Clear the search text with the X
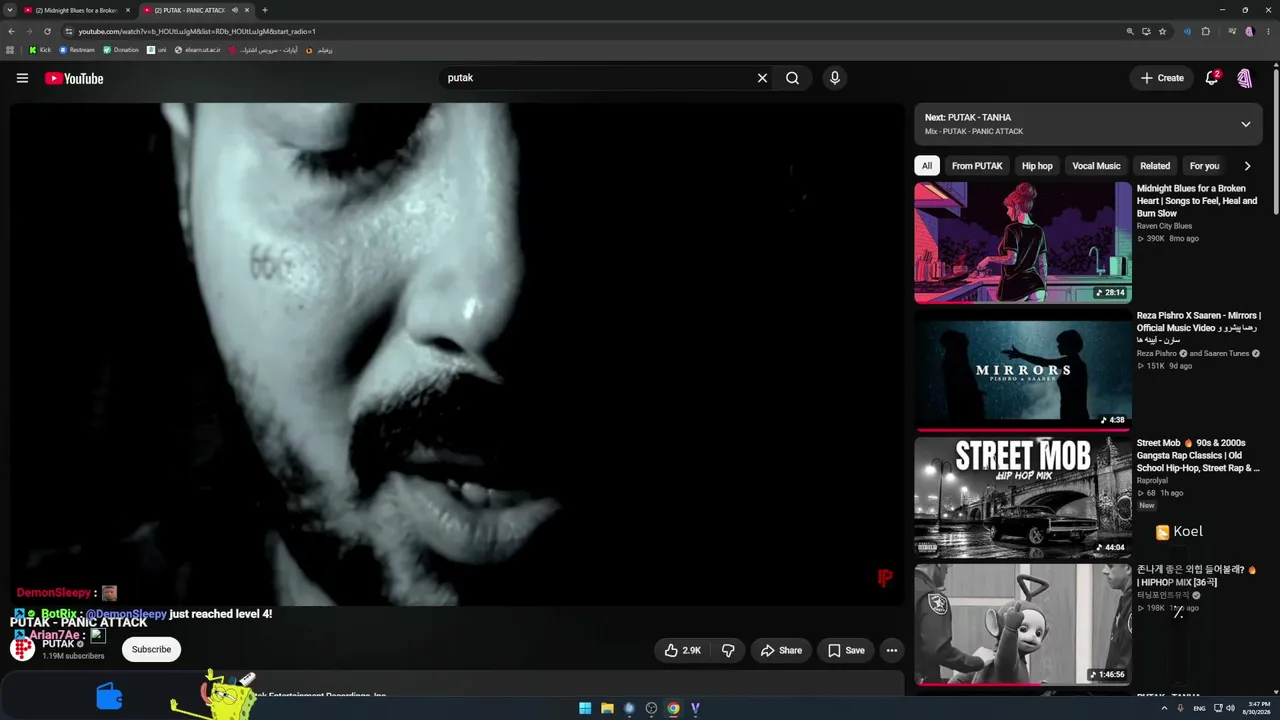The width and height of the screenshot is (1280, 720). [762, 78]
